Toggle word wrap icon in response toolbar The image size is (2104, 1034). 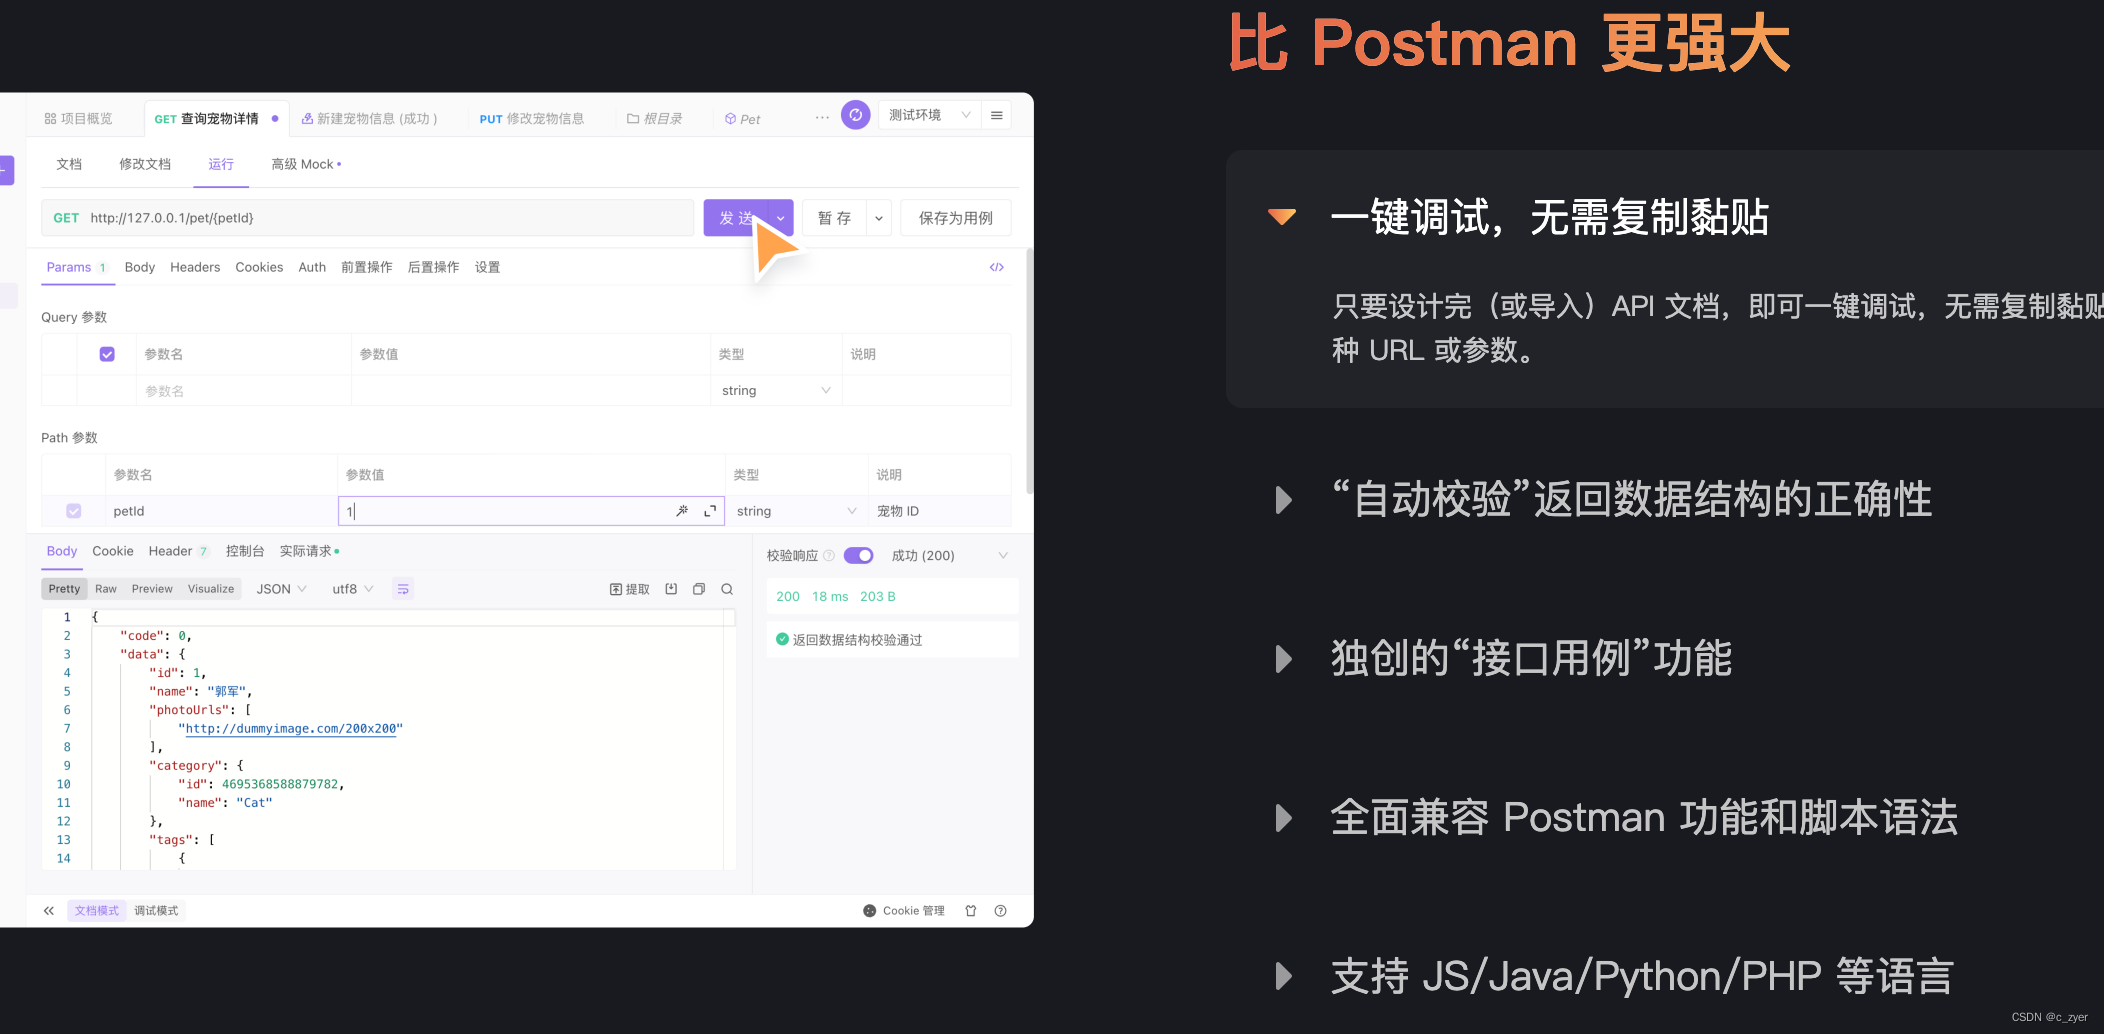pyautogui.click(x=403, y=589)
